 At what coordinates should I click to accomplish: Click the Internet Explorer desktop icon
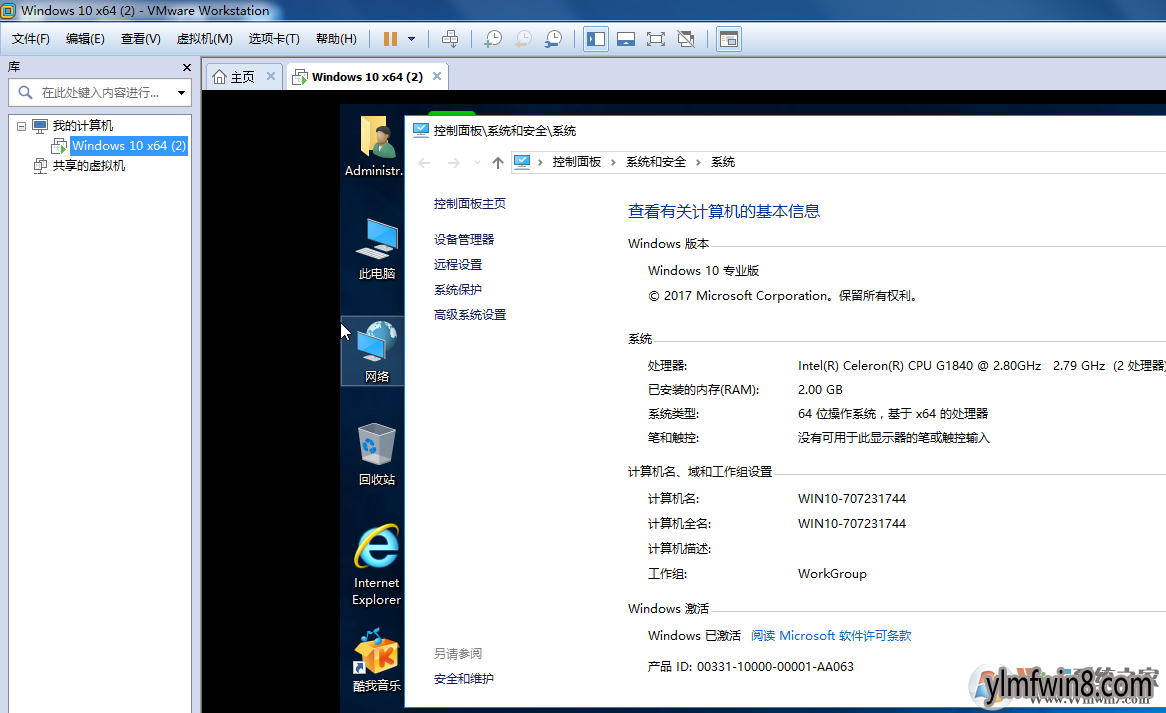376,565
